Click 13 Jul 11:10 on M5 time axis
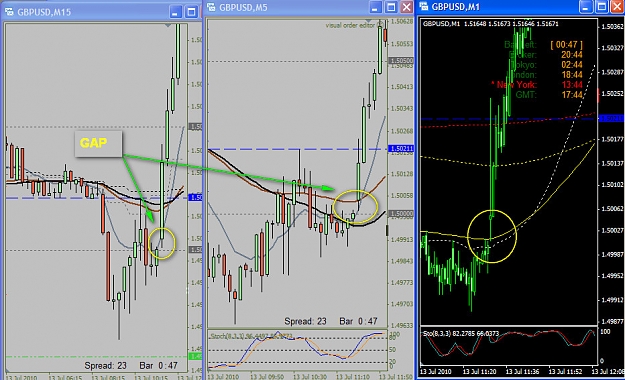625x380 pixels. 353,377
